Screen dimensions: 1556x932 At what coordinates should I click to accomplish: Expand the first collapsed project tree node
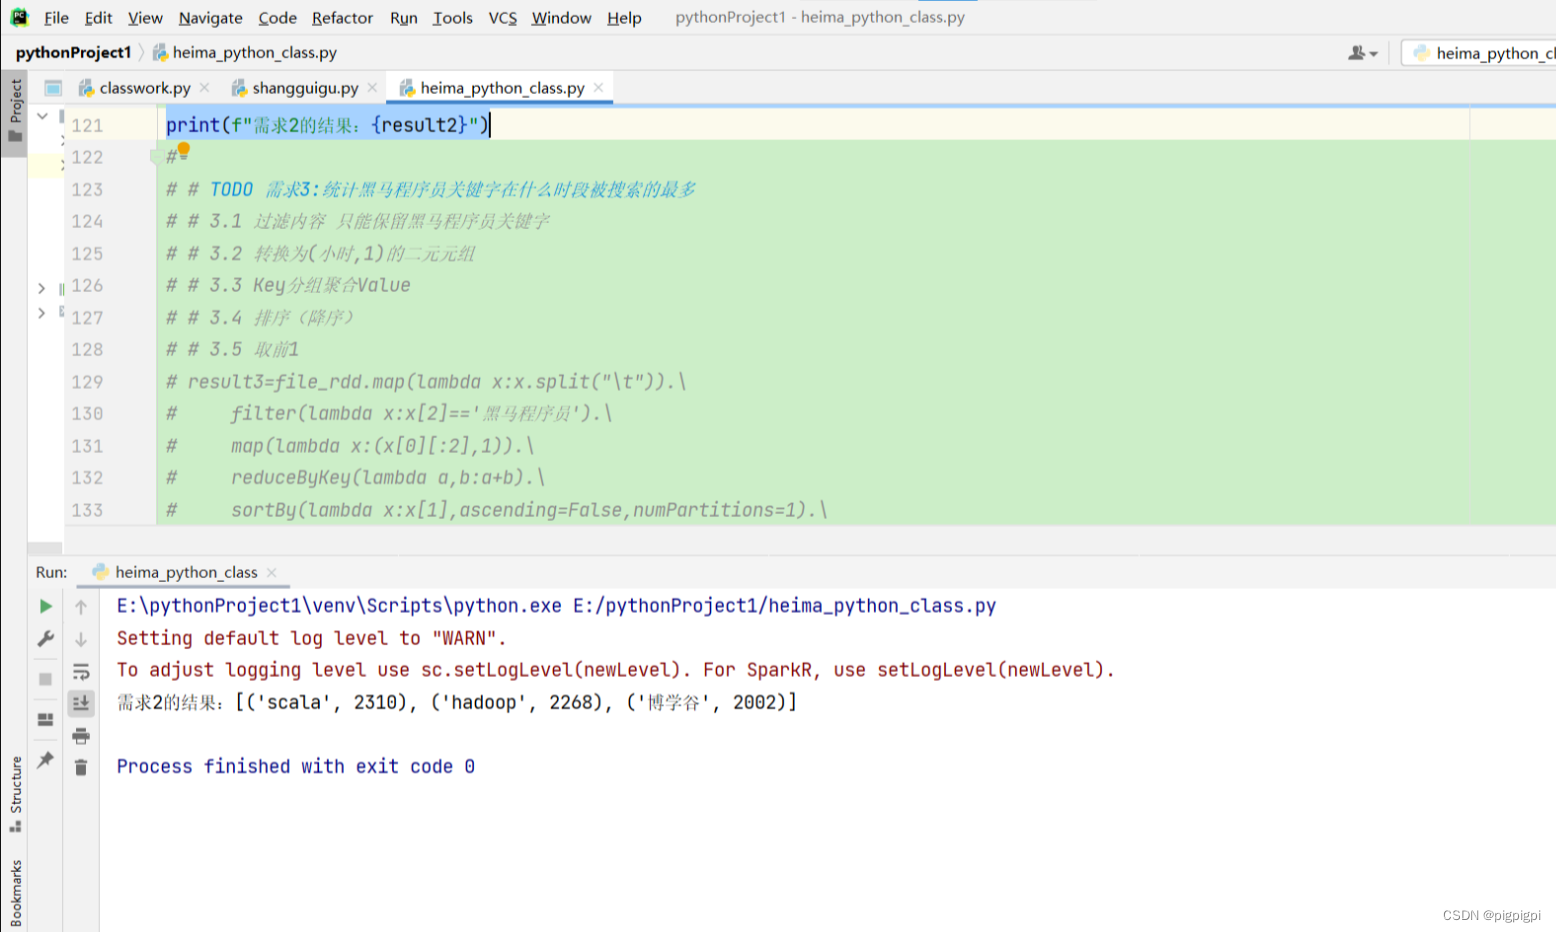(41, 288)
